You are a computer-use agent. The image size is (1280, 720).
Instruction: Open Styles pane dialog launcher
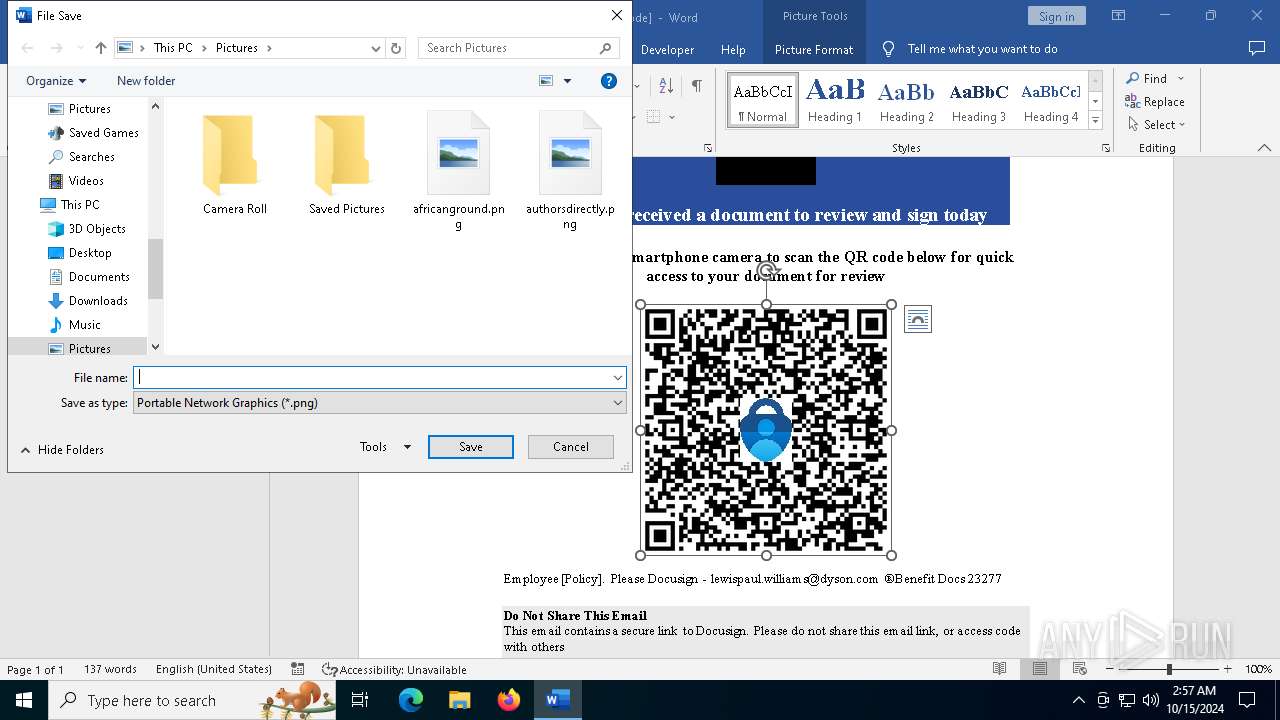pos(1106,148)
